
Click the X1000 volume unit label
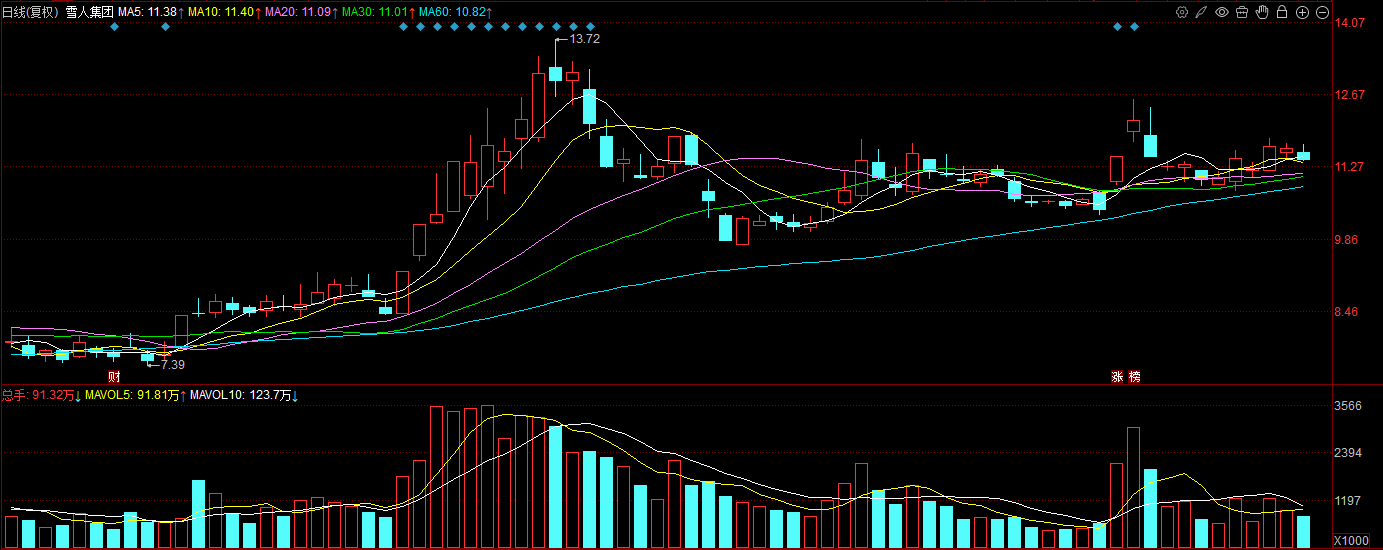(x=1353, y=541)
